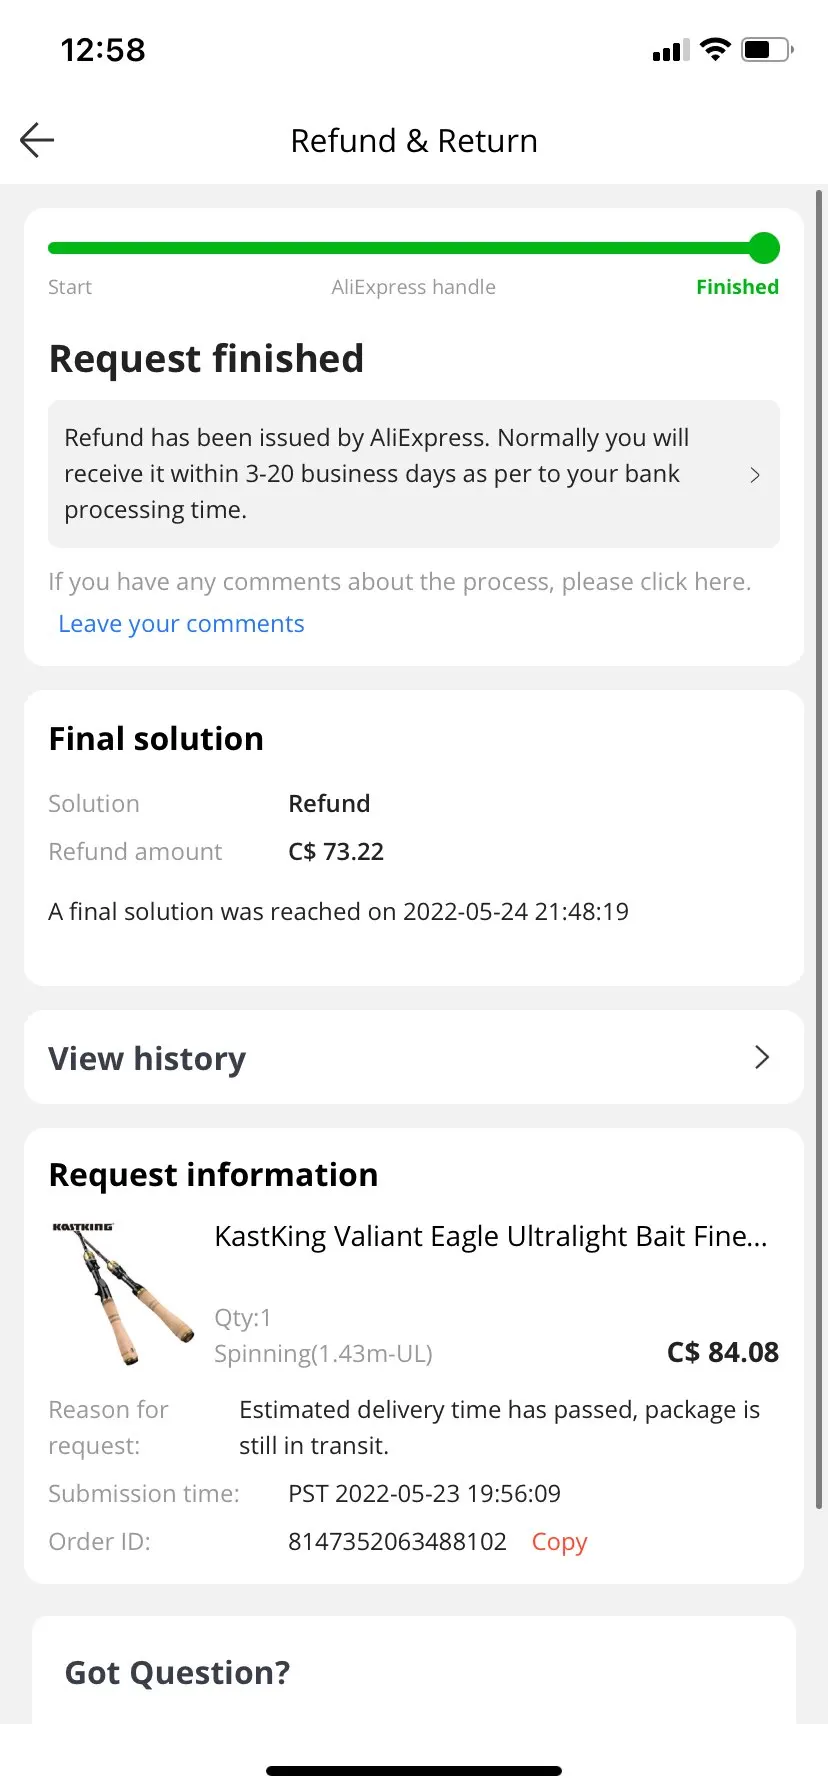Tap the KastKing fishing rod thumbnail

pos(123,1292)
